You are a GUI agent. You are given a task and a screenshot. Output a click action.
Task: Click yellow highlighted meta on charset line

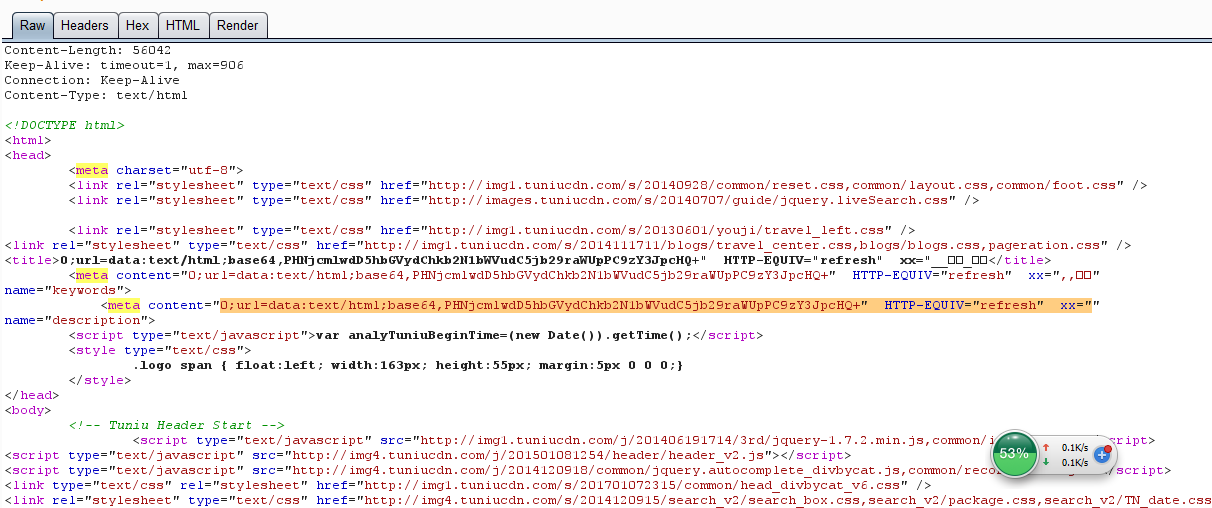click(x=92, y=170)
